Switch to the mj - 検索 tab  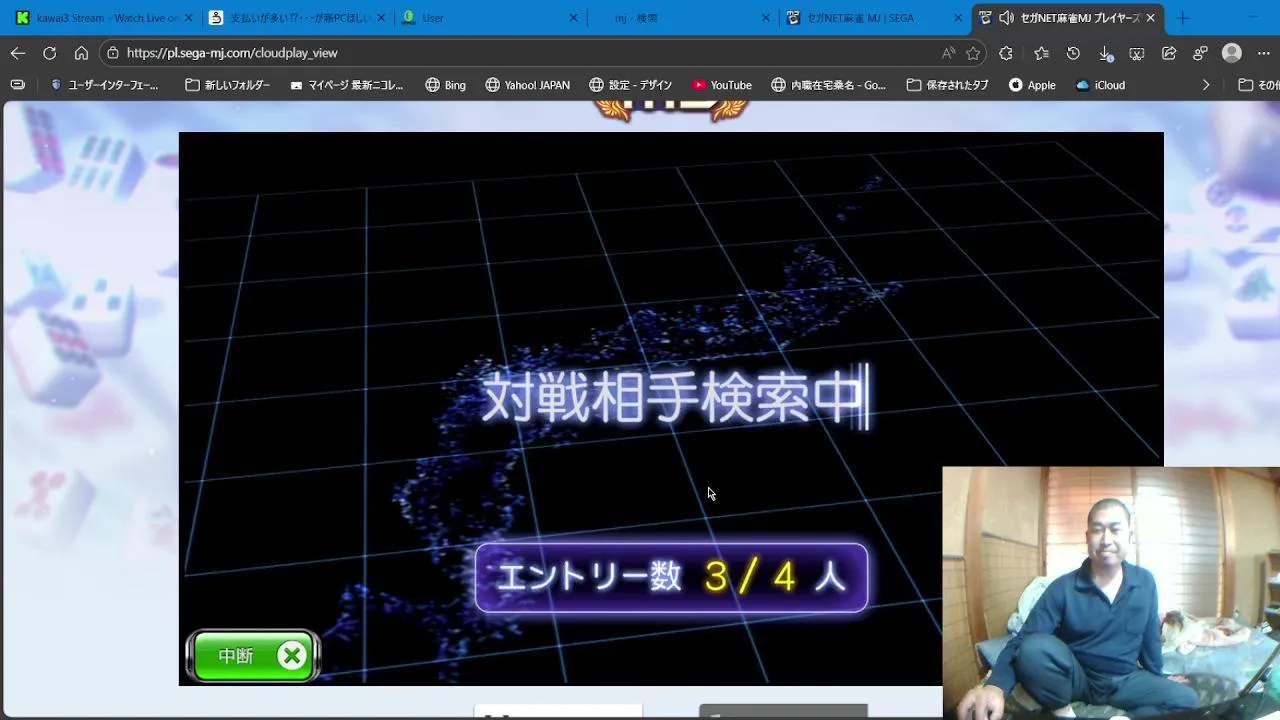coord(684,18)
